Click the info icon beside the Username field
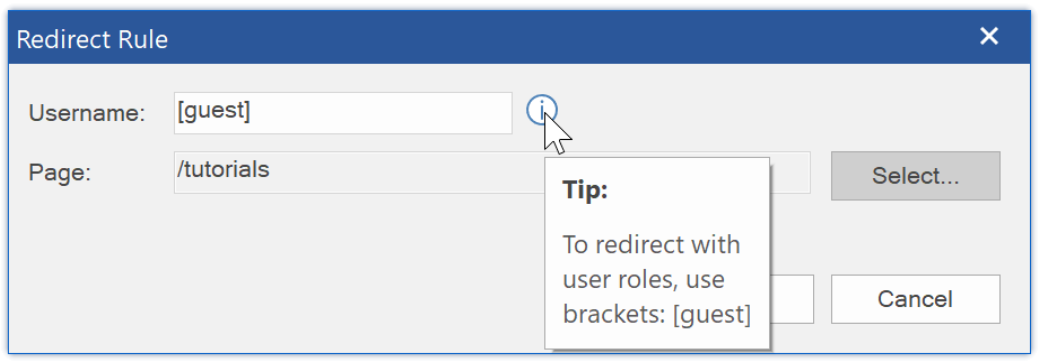Viewport: 1040px width, 363px height. (542, 110)
